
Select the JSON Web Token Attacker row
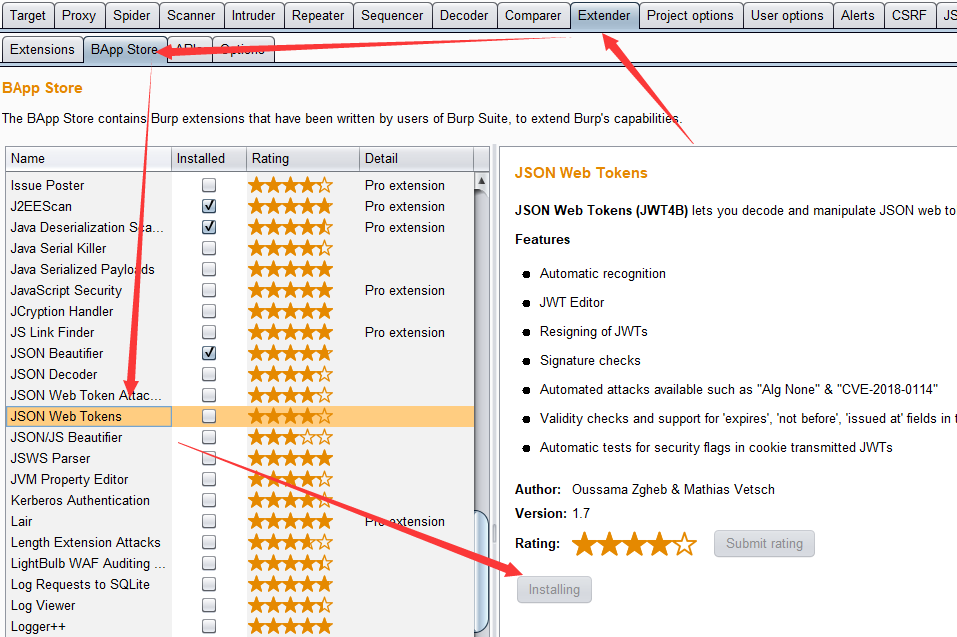[x=240, y=395]
